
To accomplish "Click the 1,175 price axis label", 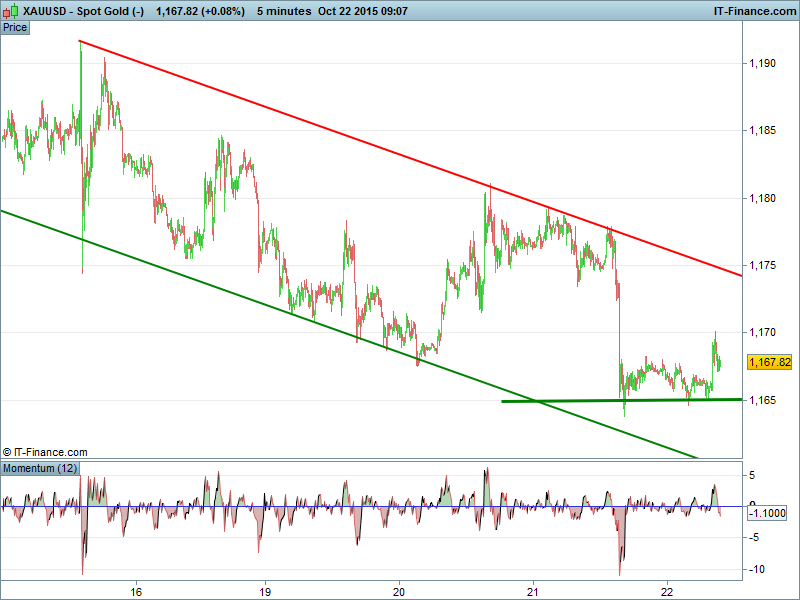I will tap(762, 265).
